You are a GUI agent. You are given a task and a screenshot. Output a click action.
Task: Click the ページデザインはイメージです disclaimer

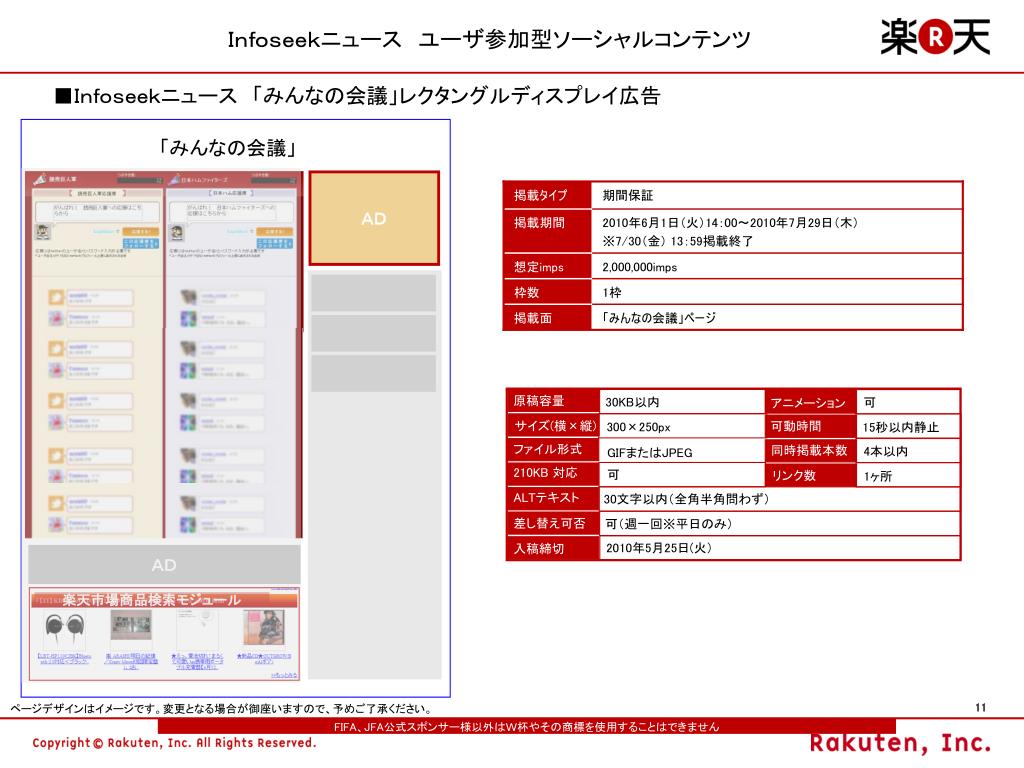click(x=221, y=709)
